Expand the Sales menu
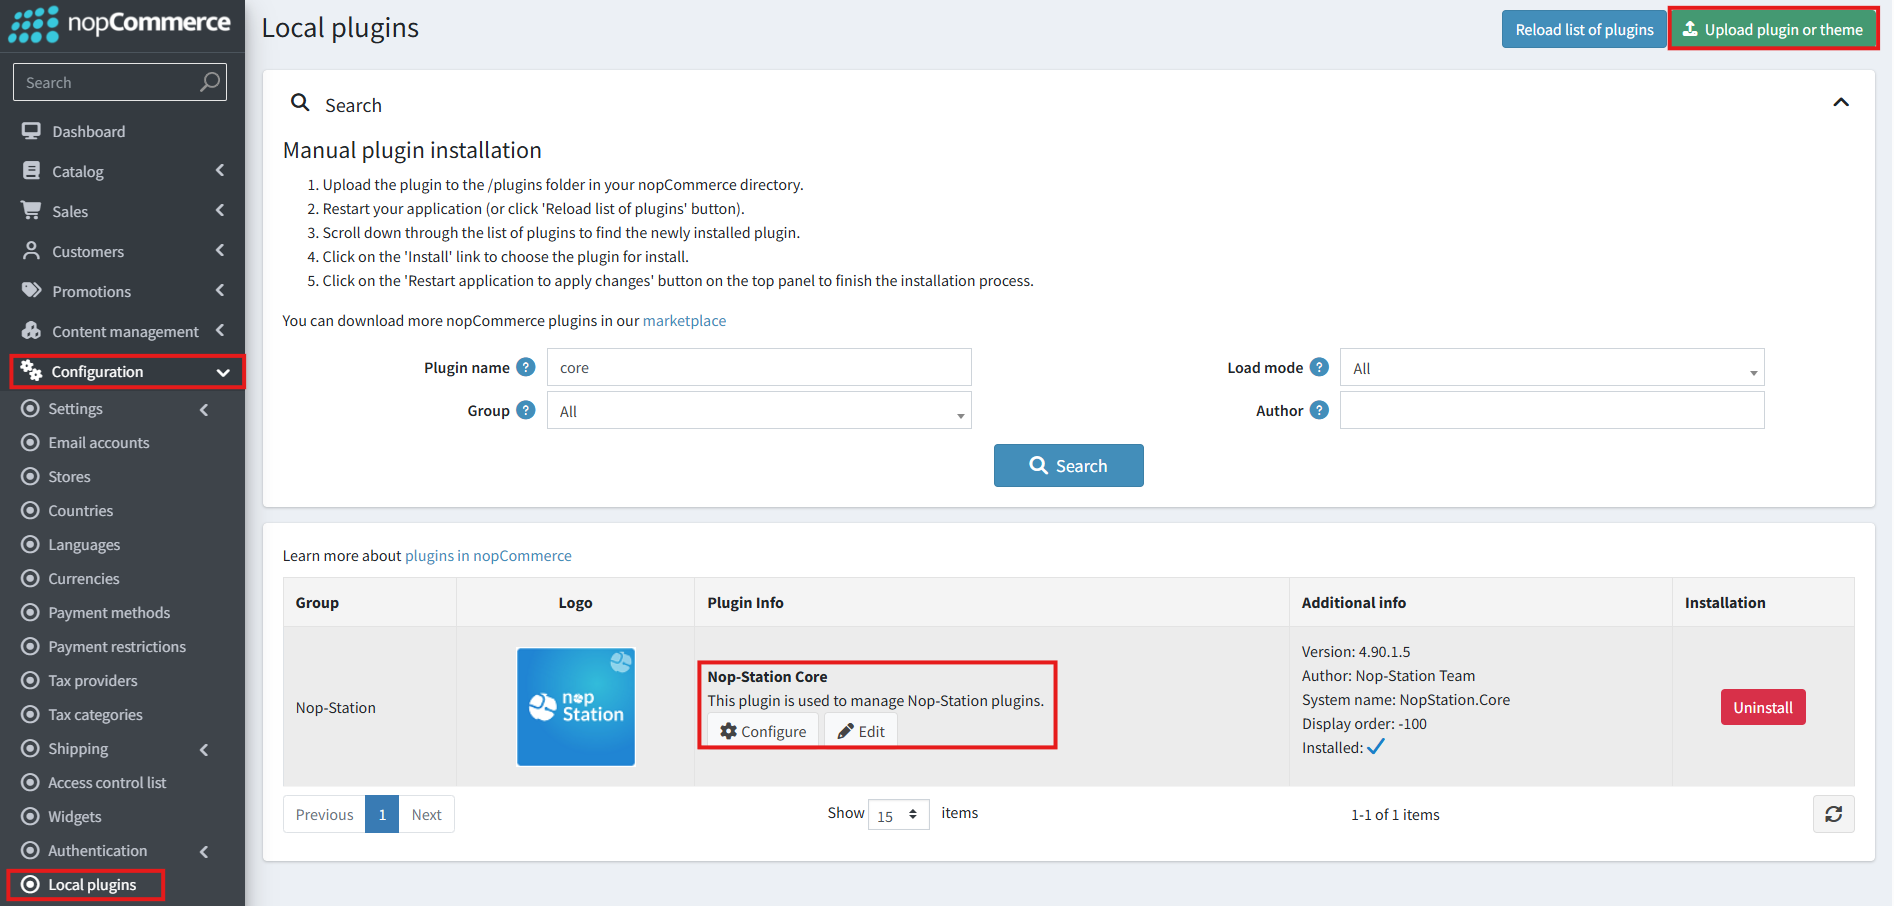This screenshot has width=1894, height=906. pos(122,211)
